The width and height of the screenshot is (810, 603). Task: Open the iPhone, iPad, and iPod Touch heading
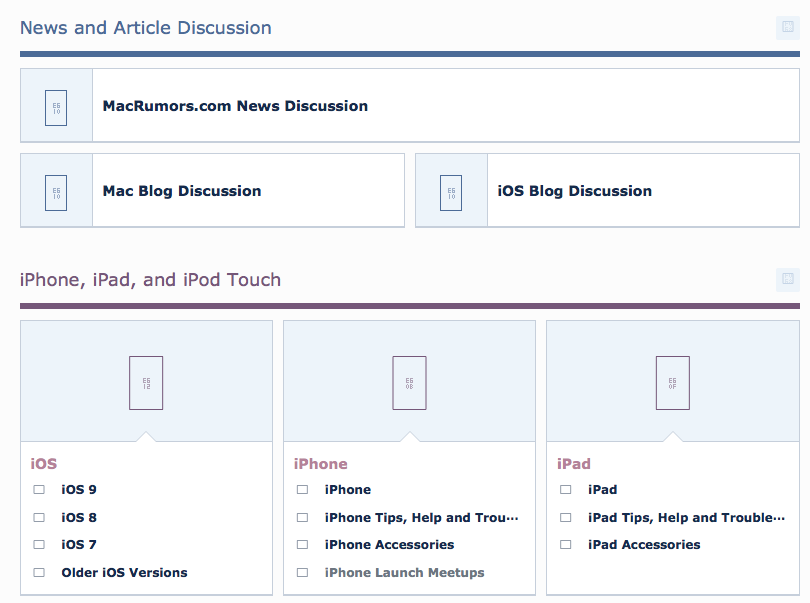click(150, 280)
